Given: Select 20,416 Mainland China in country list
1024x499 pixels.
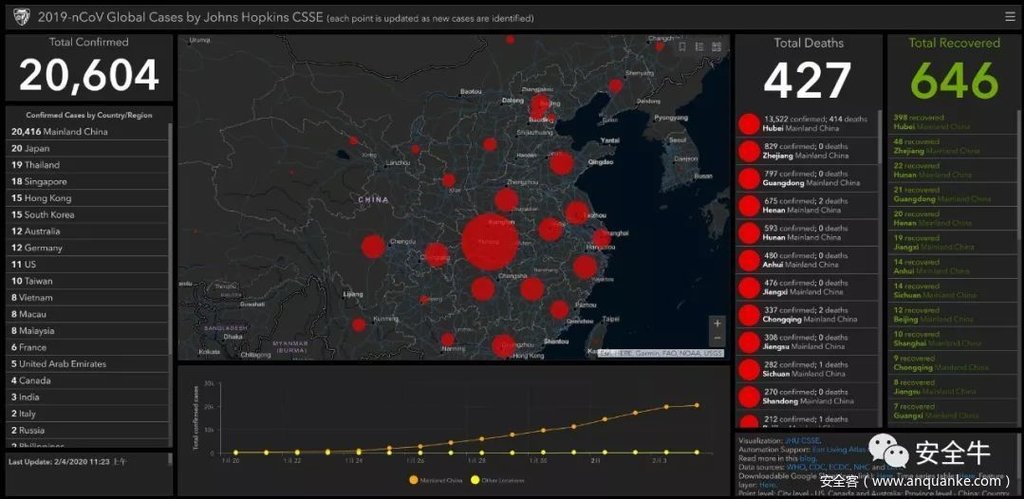Looking at the screenshot, I should (x=60, y=131).
